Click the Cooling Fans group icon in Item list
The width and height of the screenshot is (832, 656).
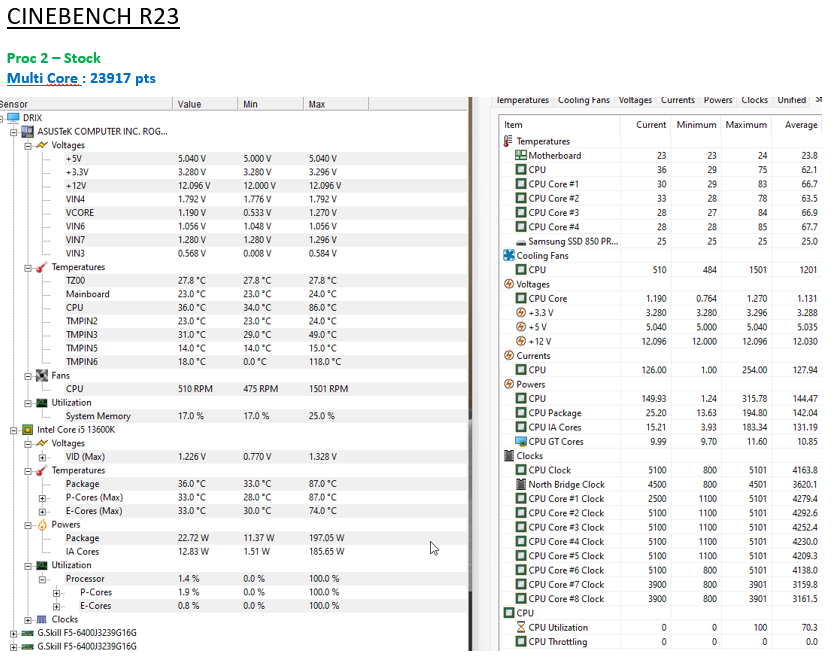pyautogui.click(x=509, y=255)
